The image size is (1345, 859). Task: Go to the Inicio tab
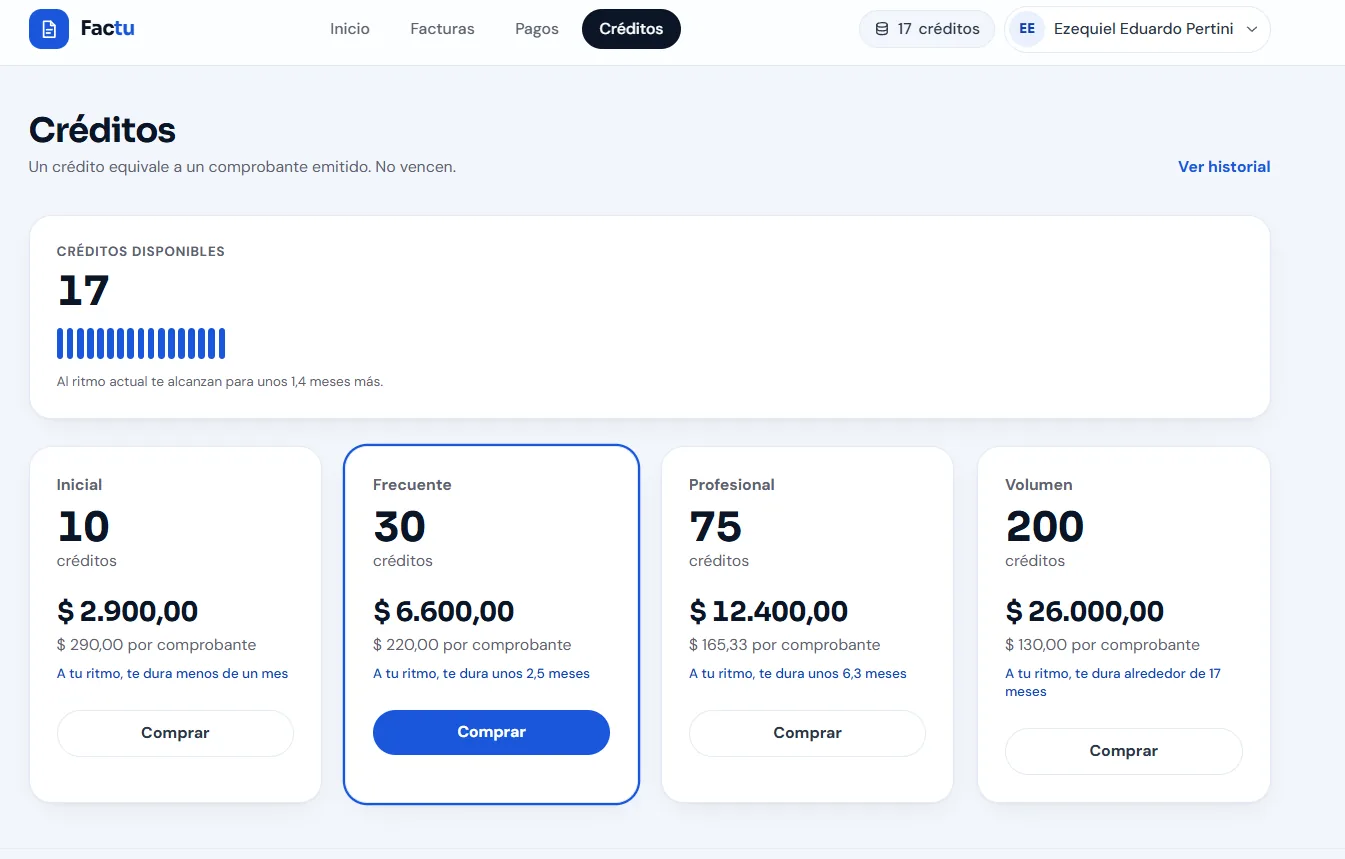[x=350, y=29]
